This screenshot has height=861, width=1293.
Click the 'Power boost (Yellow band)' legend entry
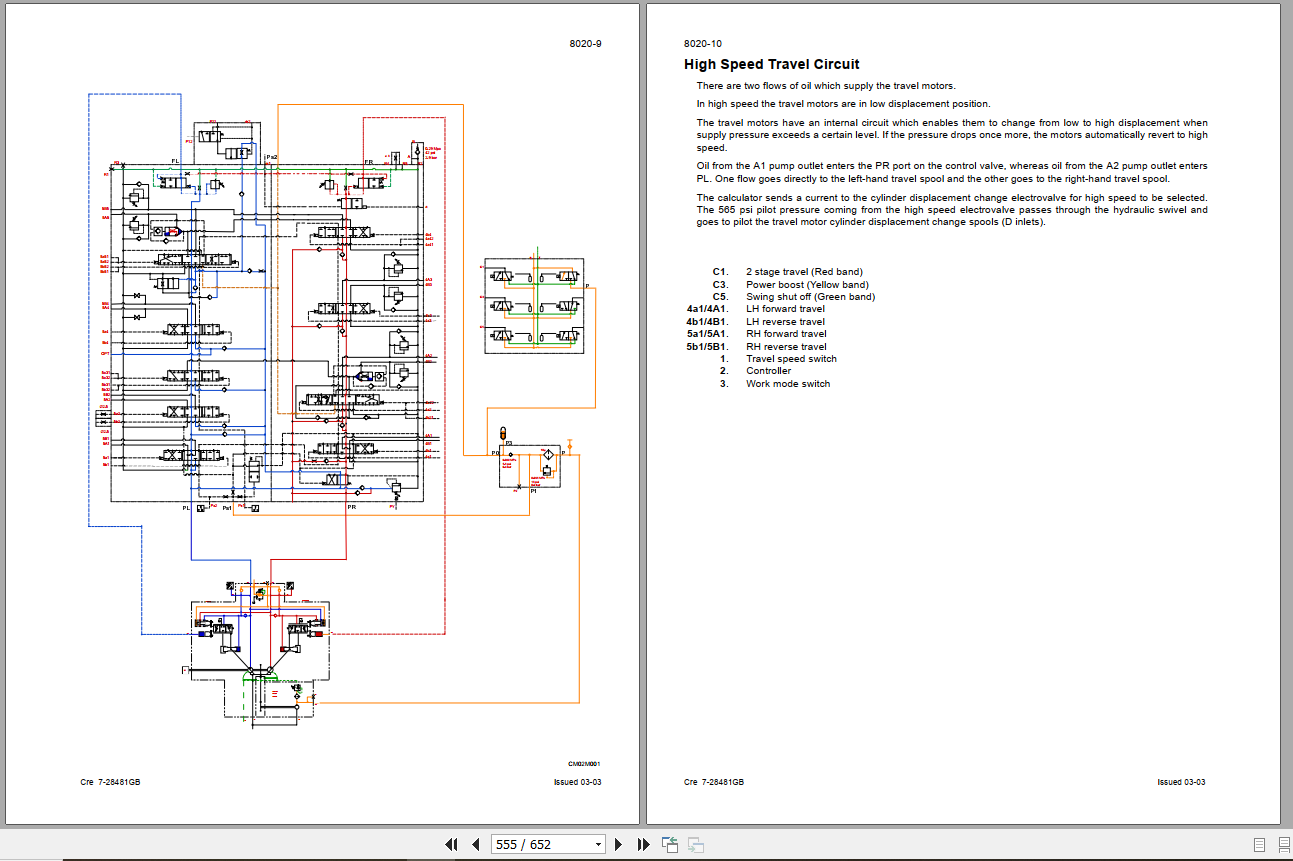click(807, 285)
